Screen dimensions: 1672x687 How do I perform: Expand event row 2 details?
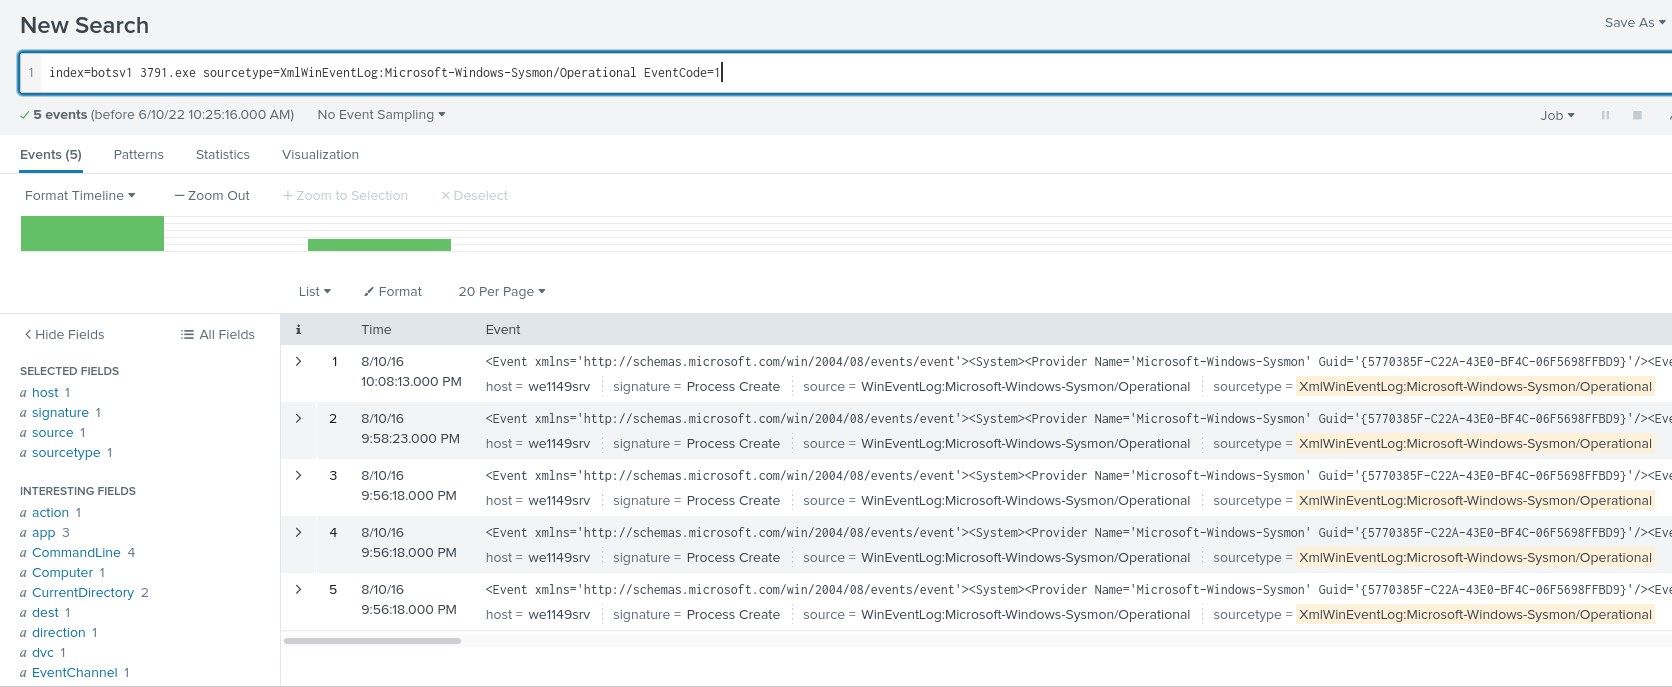pyautogui.click(x=298, y=418)
